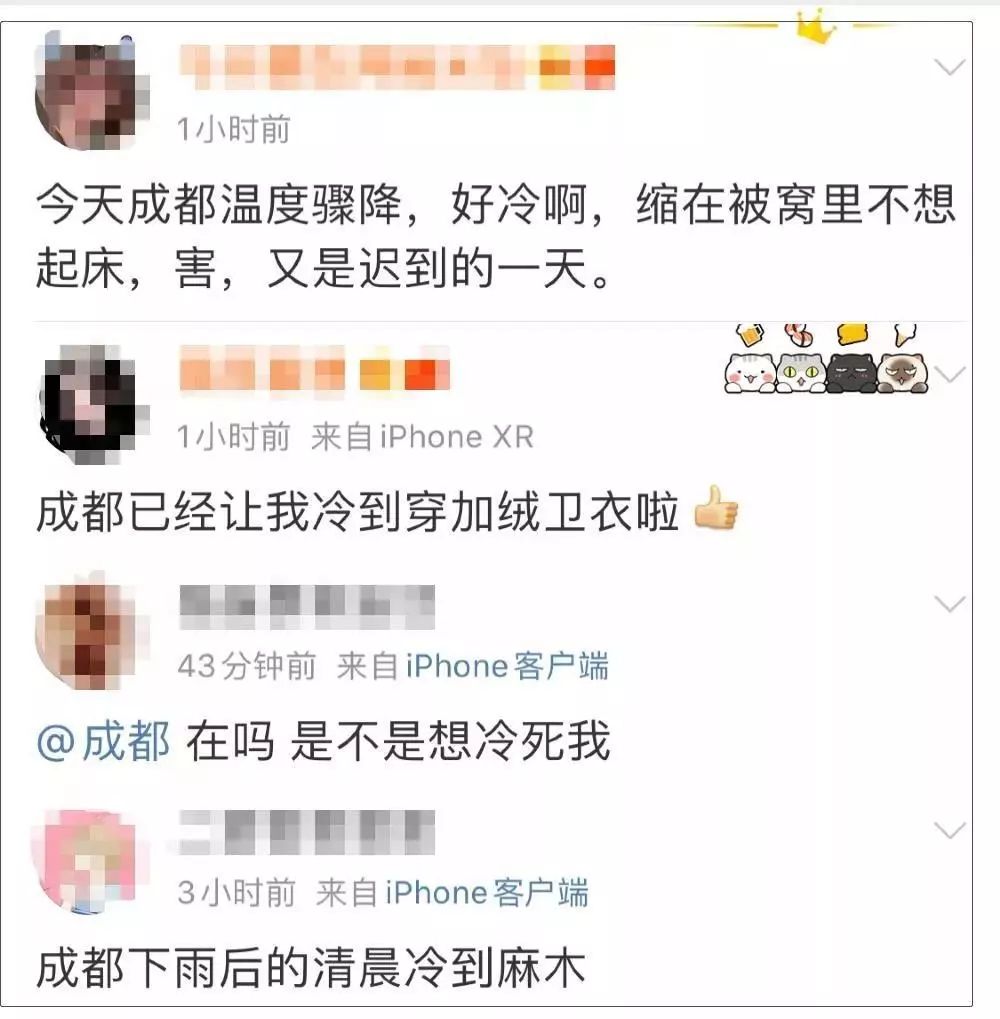Click the crown badge icon at top
Image resolution: width=1000 pixels, height=1019 pixels.
point(815,27)
